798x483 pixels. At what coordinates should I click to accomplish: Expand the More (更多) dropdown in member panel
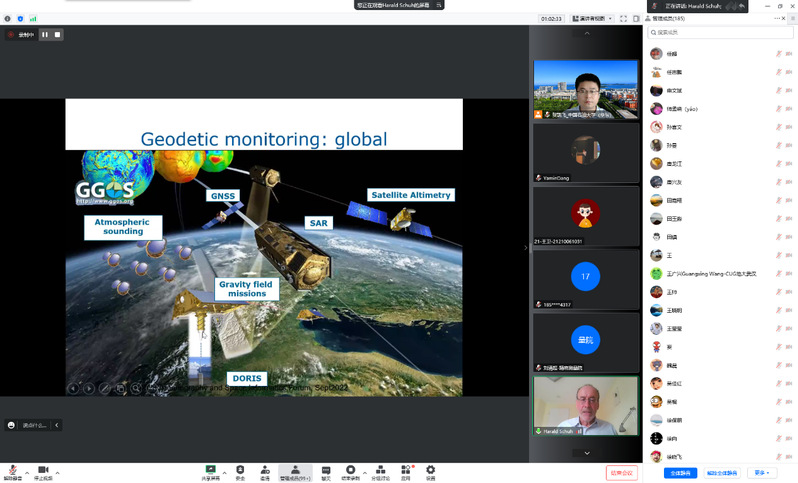764,473
